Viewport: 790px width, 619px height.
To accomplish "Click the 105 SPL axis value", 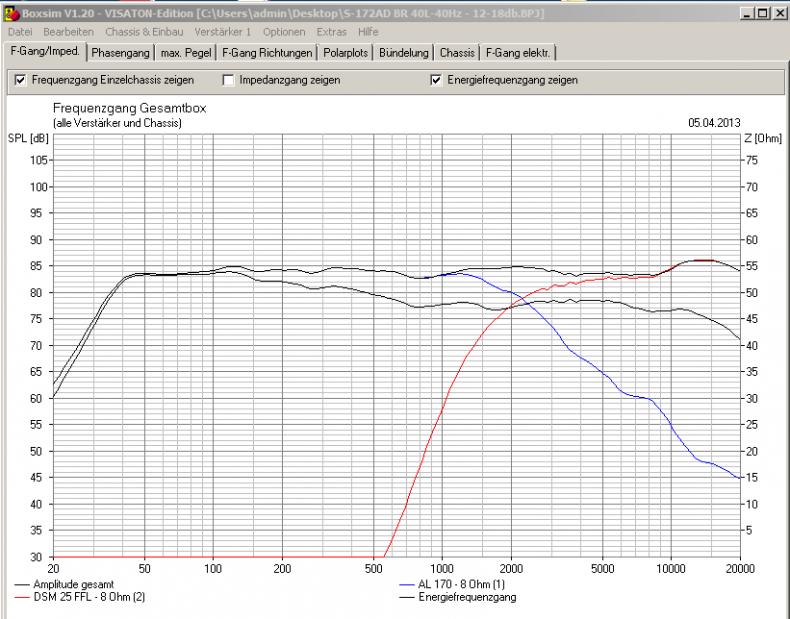I will [39, 160].
